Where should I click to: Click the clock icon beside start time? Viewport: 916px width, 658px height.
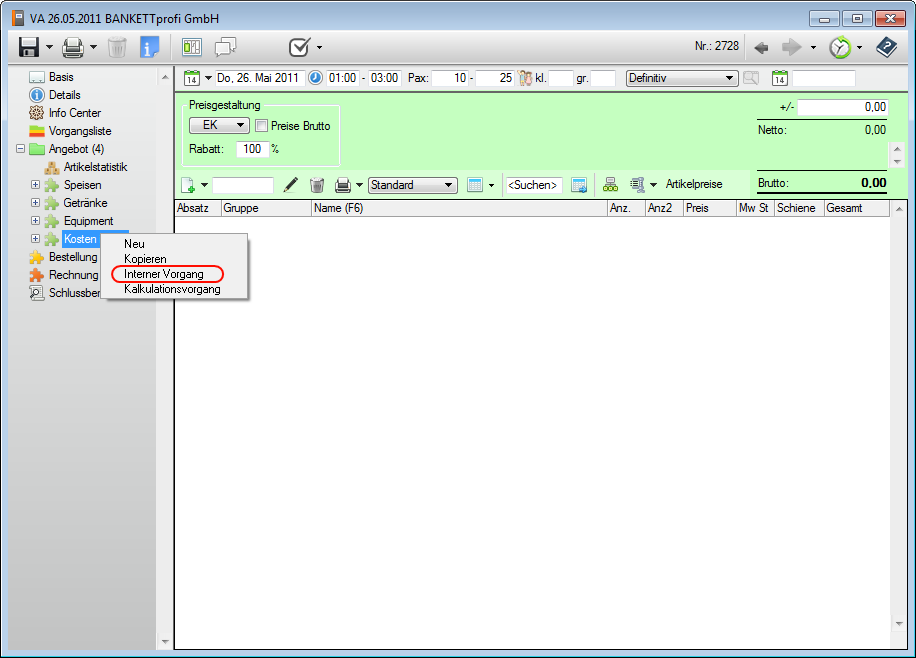[315, 78]
